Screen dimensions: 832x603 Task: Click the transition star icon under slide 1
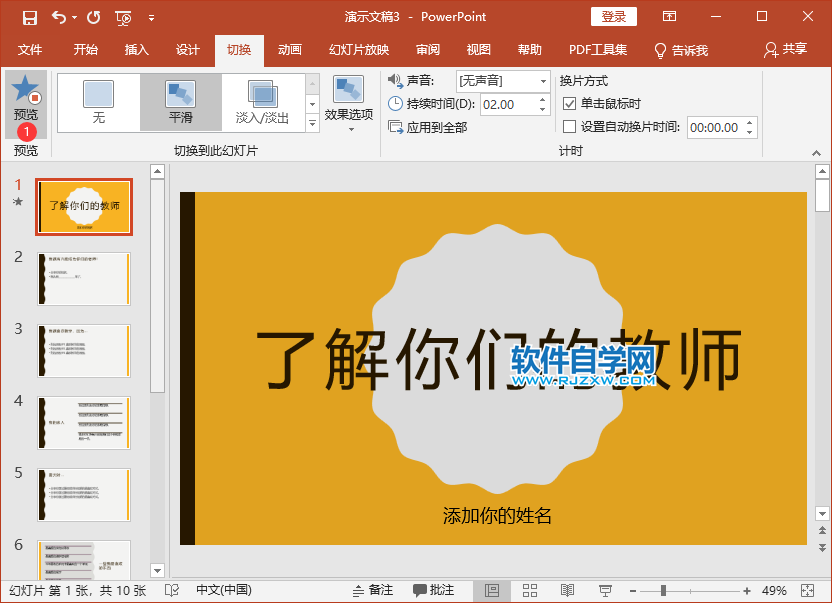(x=18, y=202)
